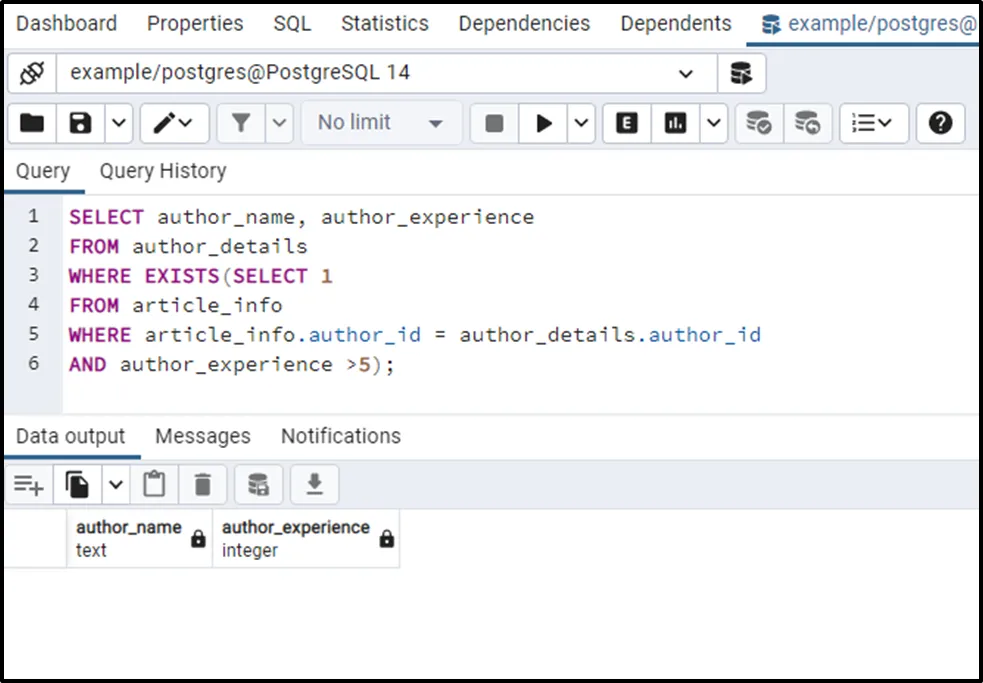Open the copy options dropdown arrow
The width and height of the screenshot is (983, 683).
point(116,485)
